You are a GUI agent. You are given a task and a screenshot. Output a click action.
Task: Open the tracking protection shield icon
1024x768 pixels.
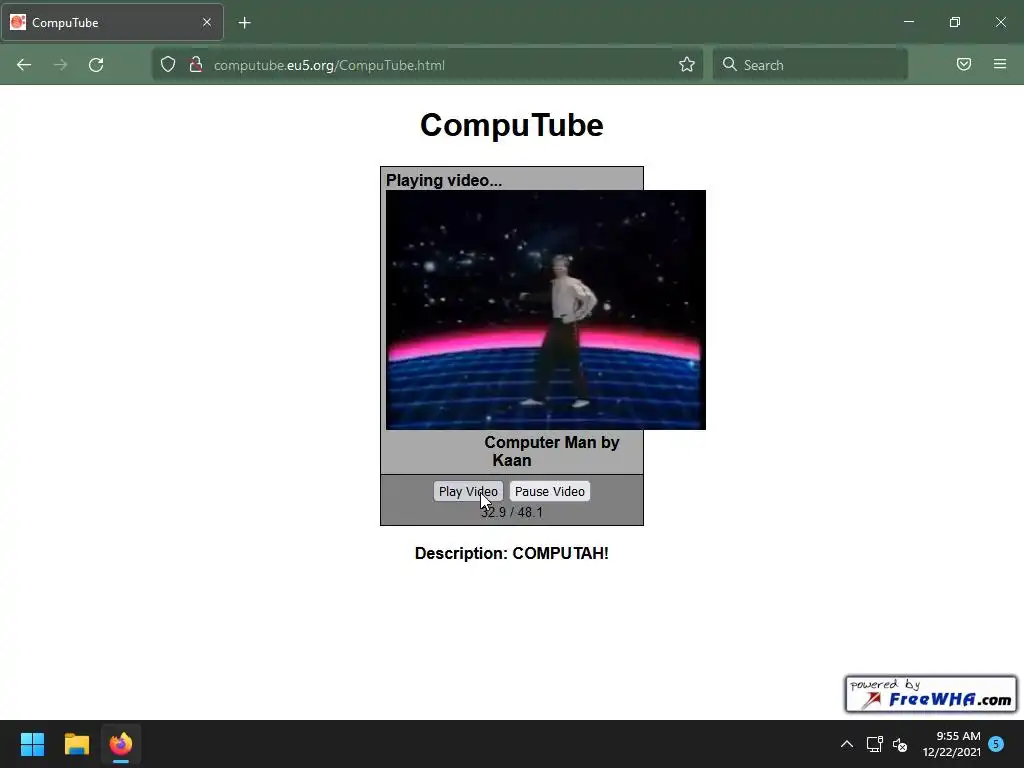point(168,65)
